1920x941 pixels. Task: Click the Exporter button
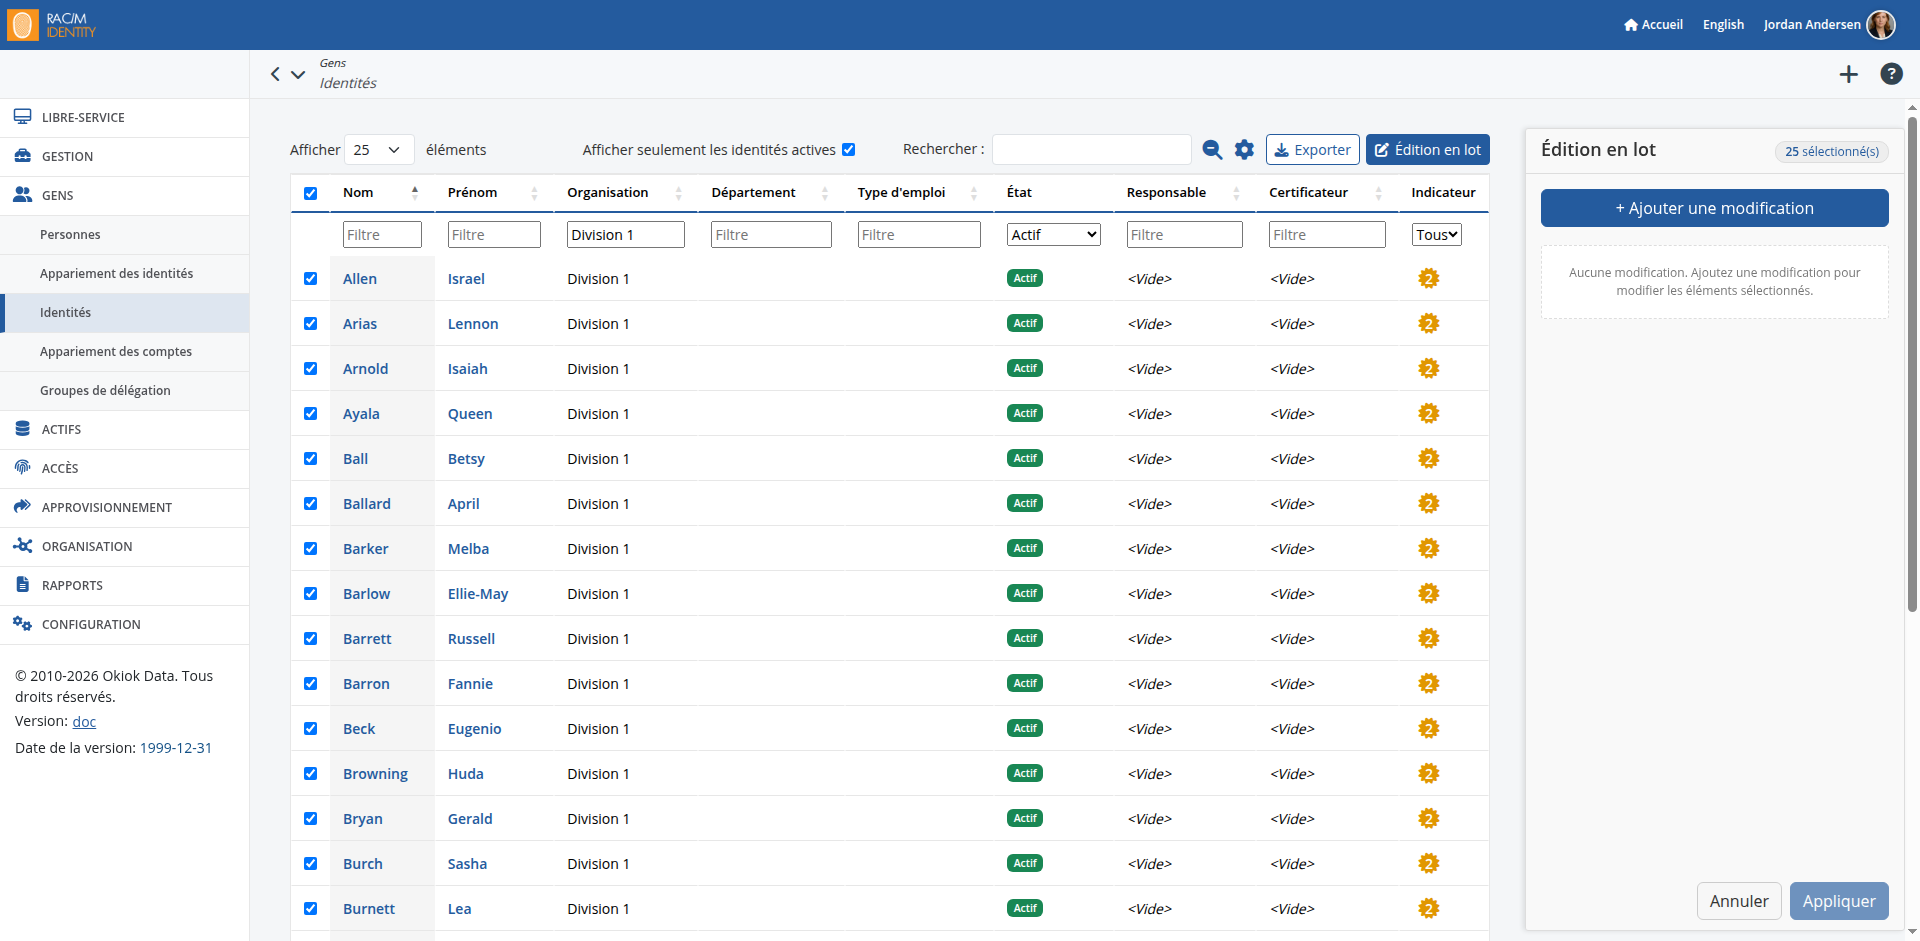(1312, 150)
